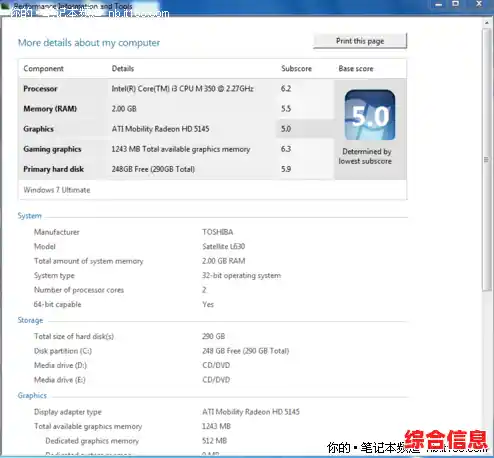Click the More details about my computer heading
Image resolution: width=494 pixels, height=458 pixels.
pyautogui.click(x=89, y=43)
